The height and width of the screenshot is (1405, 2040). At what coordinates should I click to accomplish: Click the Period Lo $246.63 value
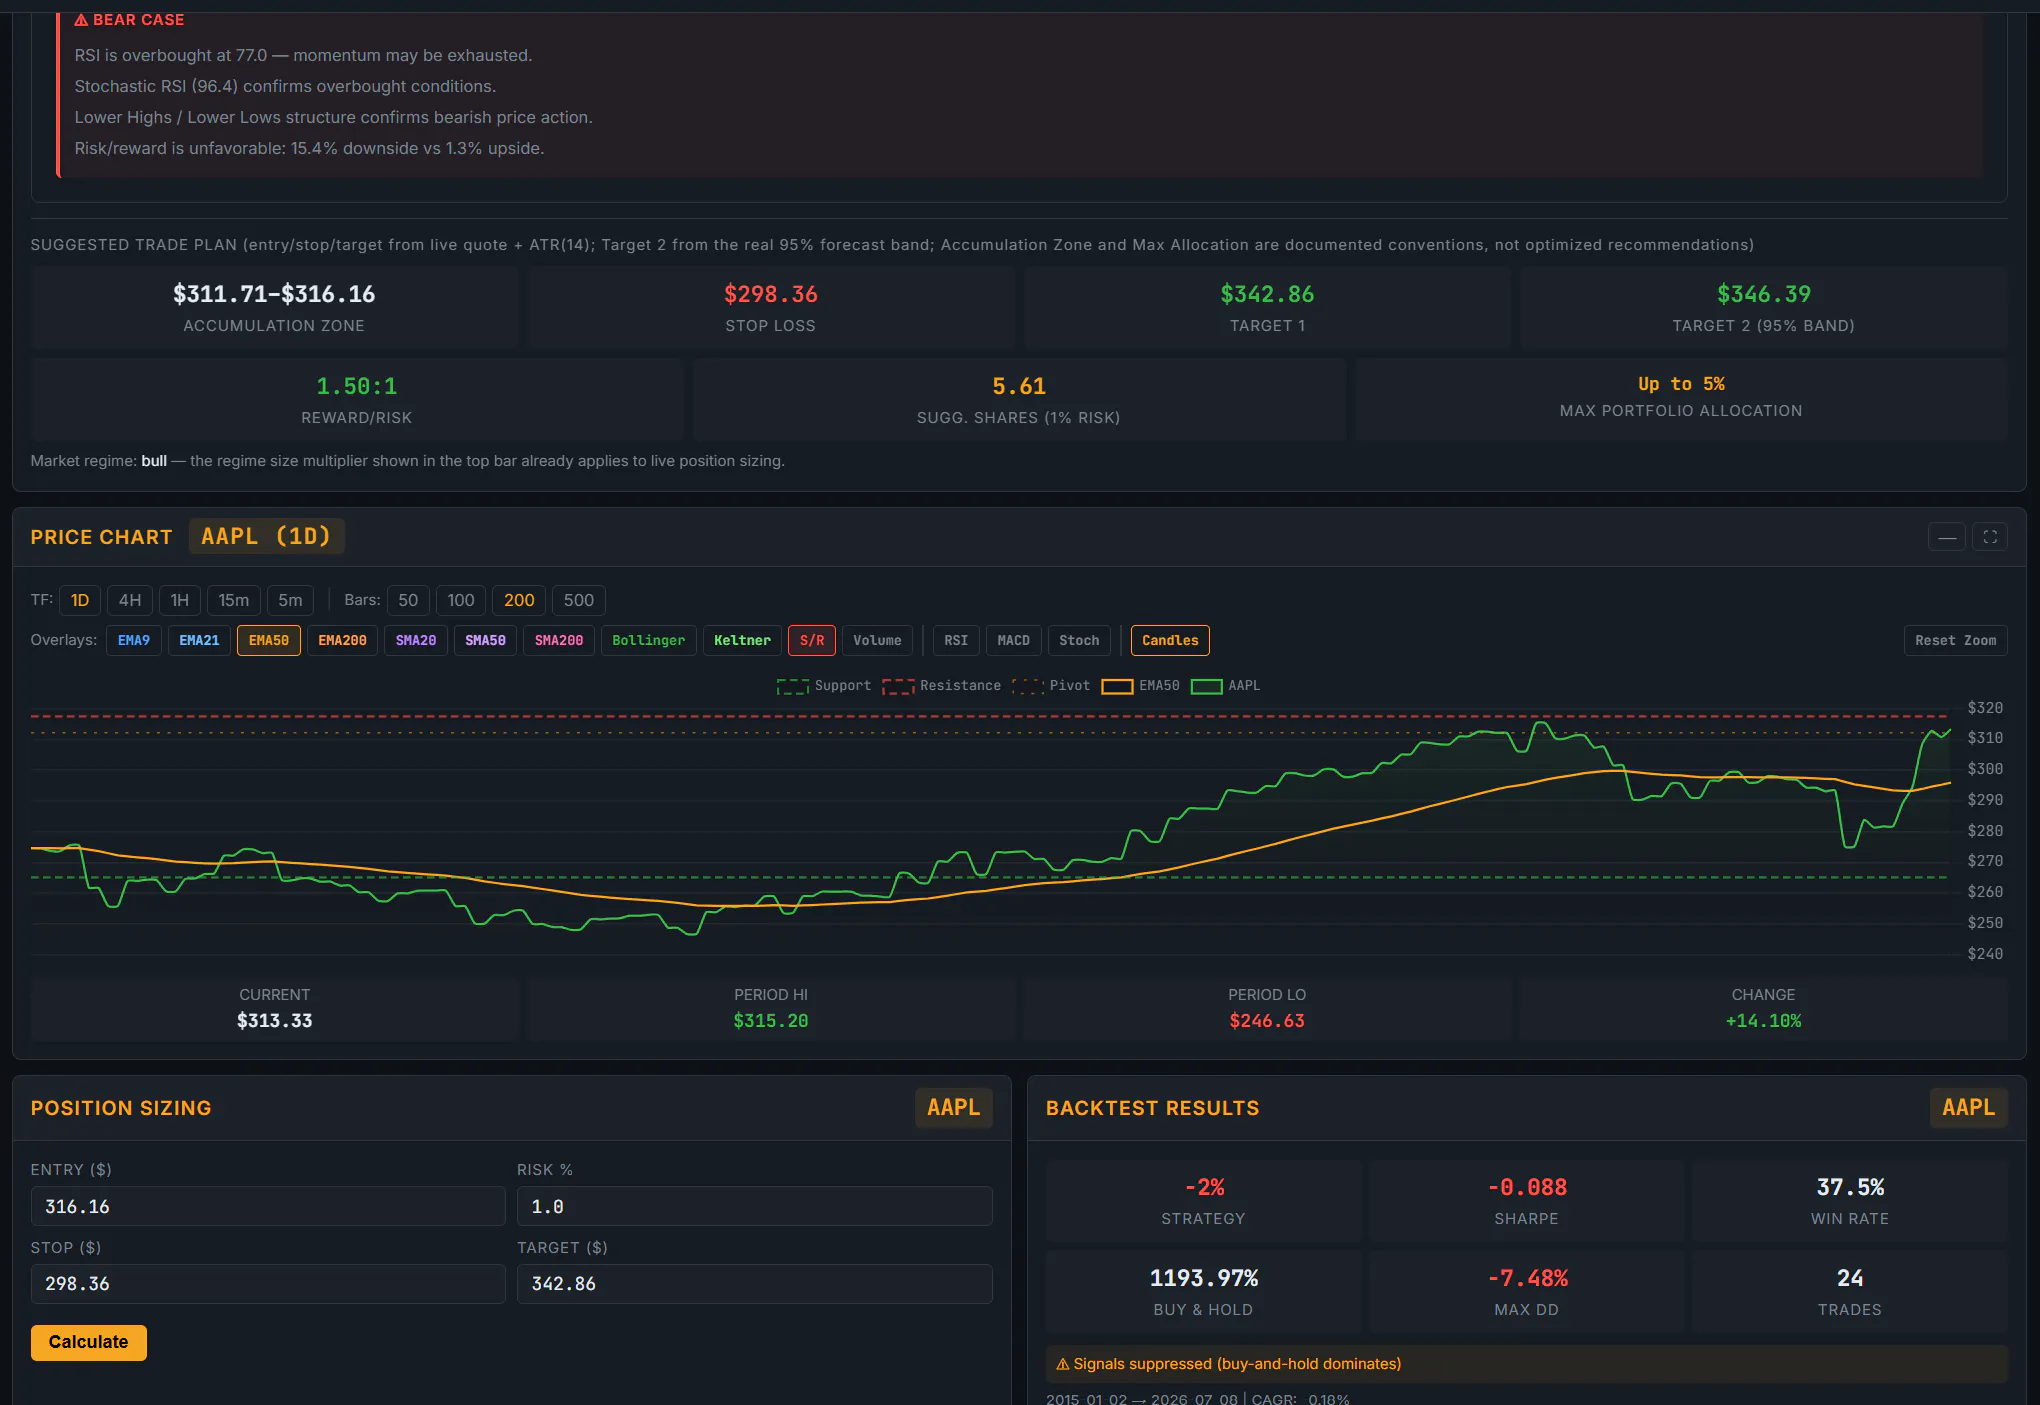(1267, 1021)
